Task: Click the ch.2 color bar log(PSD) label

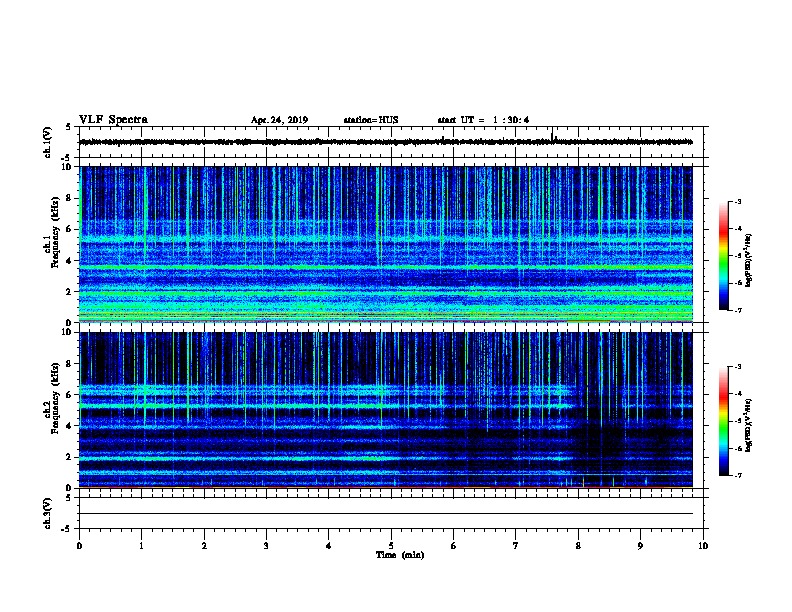Action: 748,425
